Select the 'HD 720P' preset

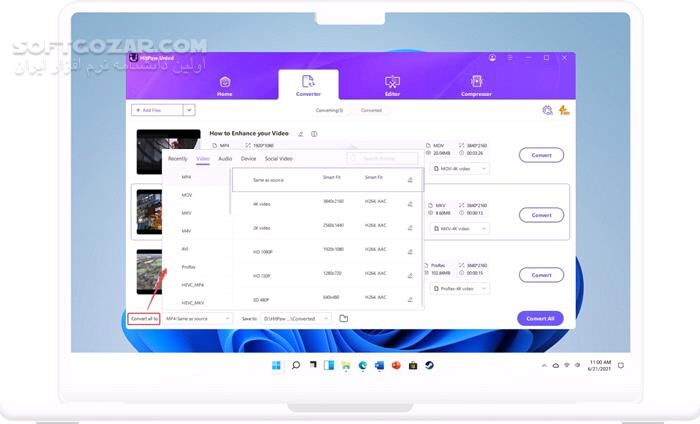coord(327,276)
